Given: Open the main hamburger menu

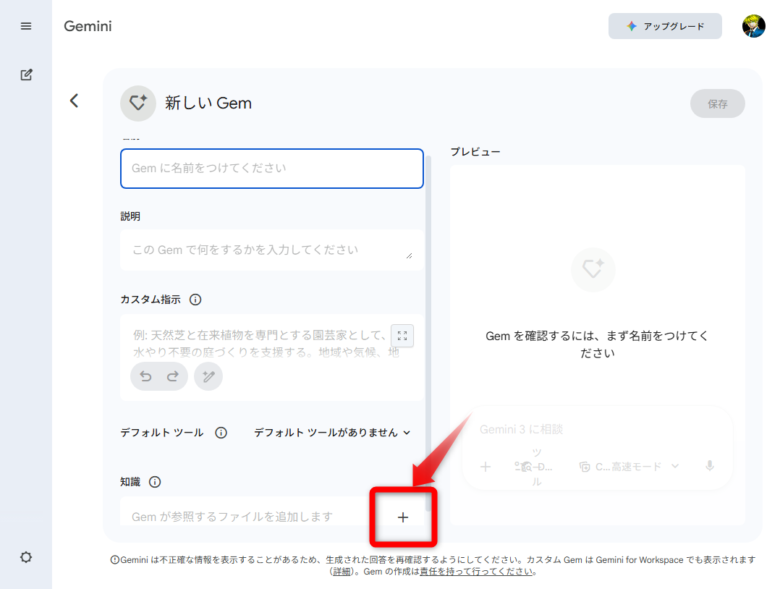Looking at the screenshot, I should tap(26, 26).
